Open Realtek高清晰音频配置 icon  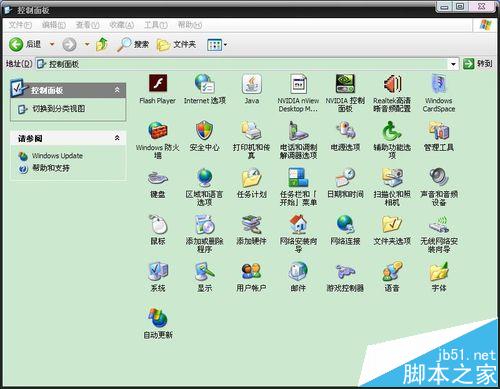(392, 83)
